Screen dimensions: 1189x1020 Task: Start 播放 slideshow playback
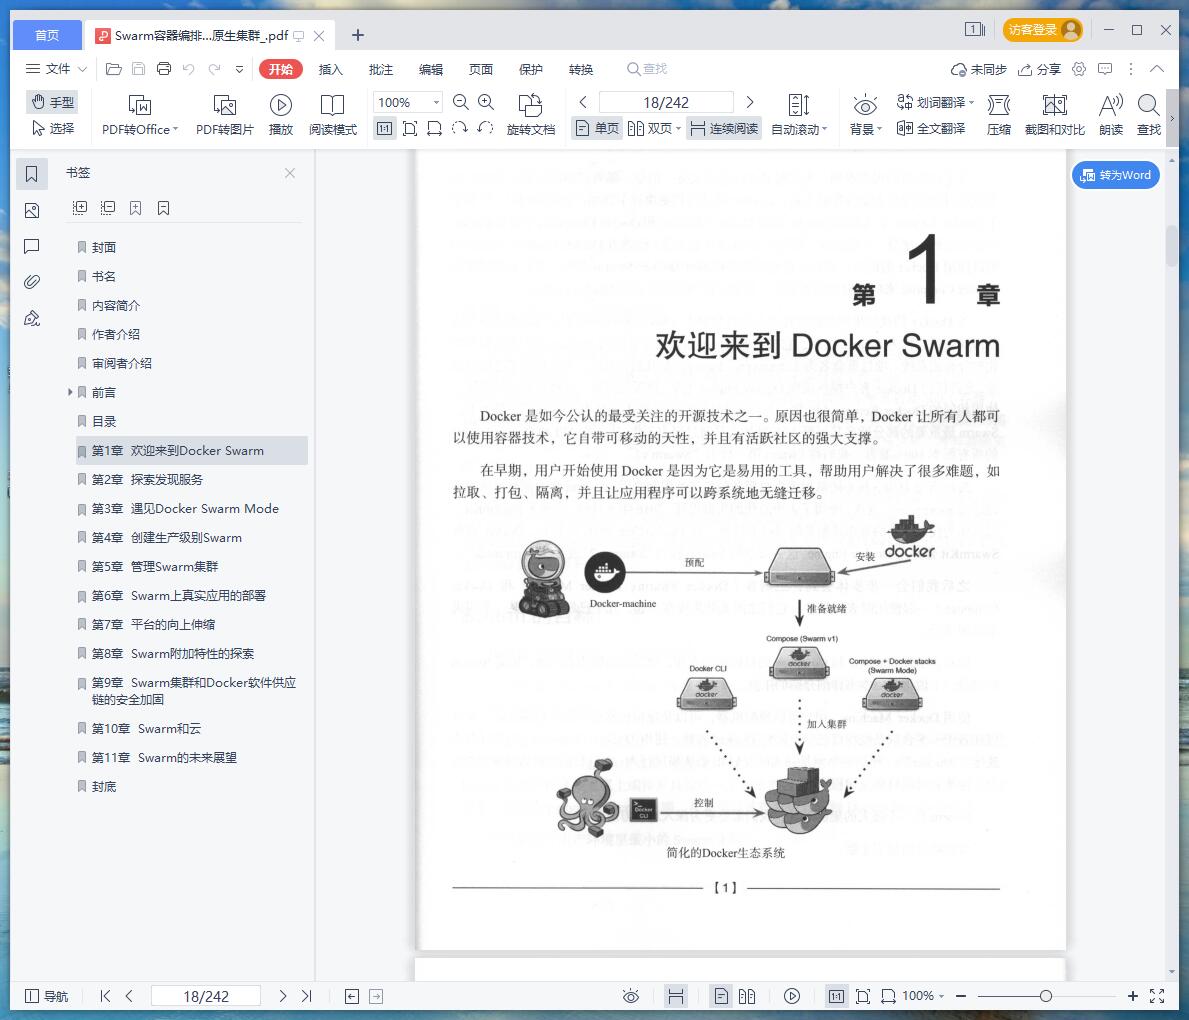click(x=281, y=115)
